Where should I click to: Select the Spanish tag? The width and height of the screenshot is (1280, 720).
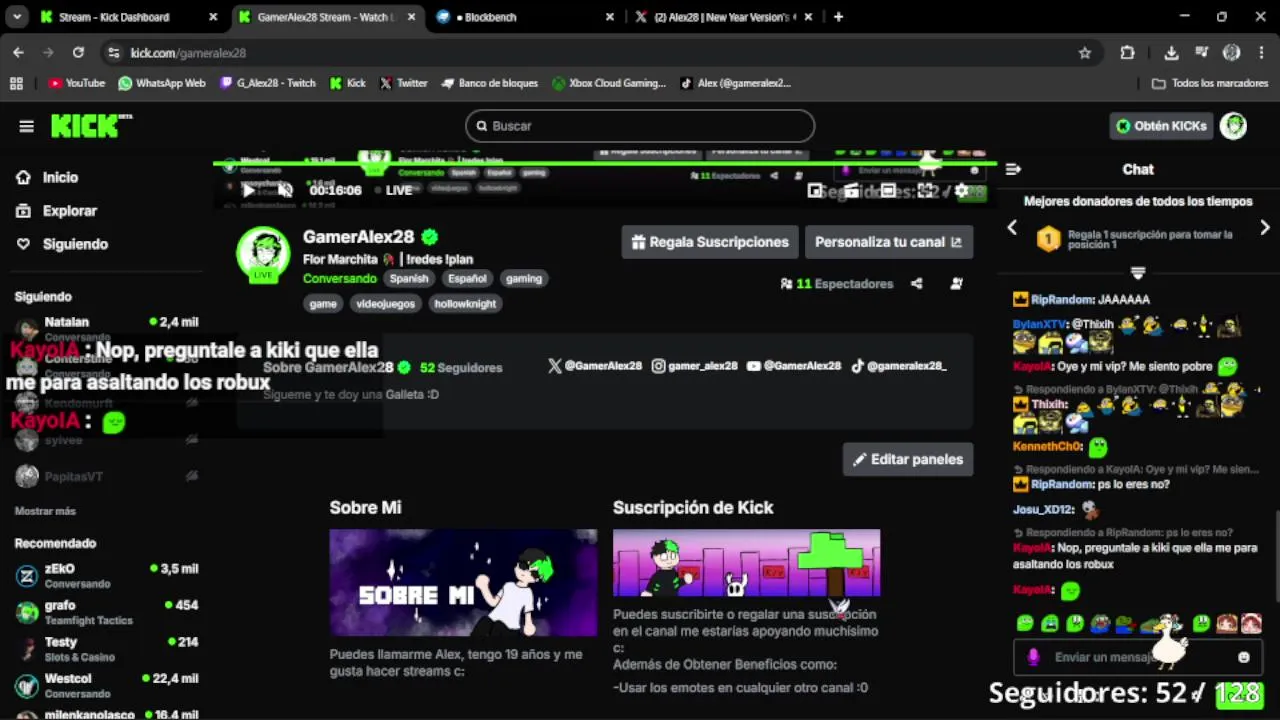pyautogui.click(x=409, y=279)
